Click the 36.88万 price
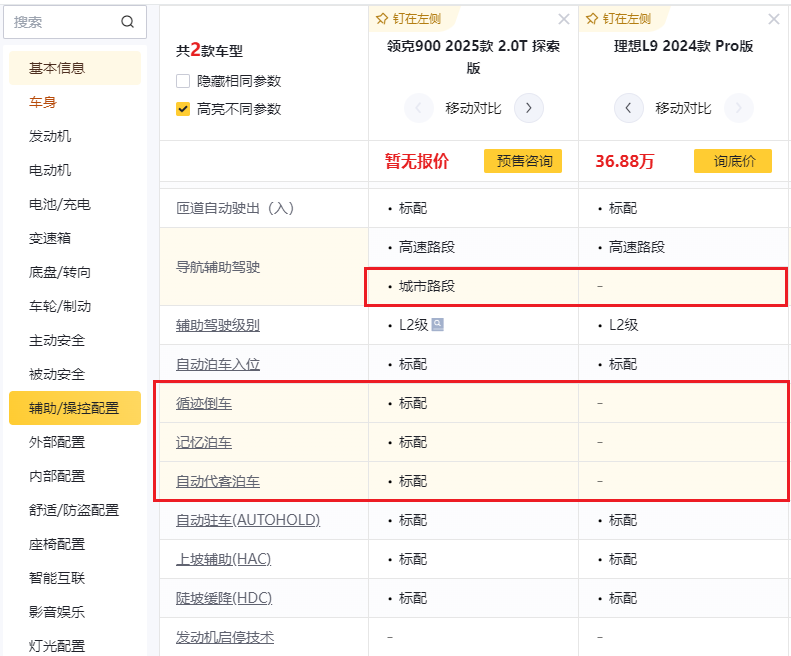Viewport: 791px width, 656px height. pos(625,161)
